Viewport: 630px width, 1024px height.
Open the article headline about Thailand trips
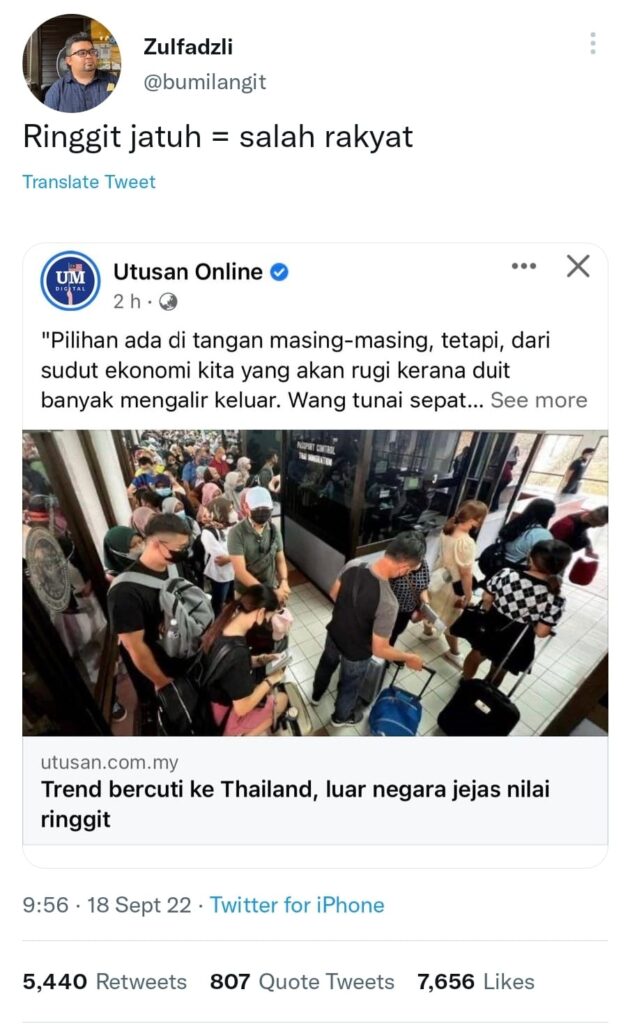295,804
